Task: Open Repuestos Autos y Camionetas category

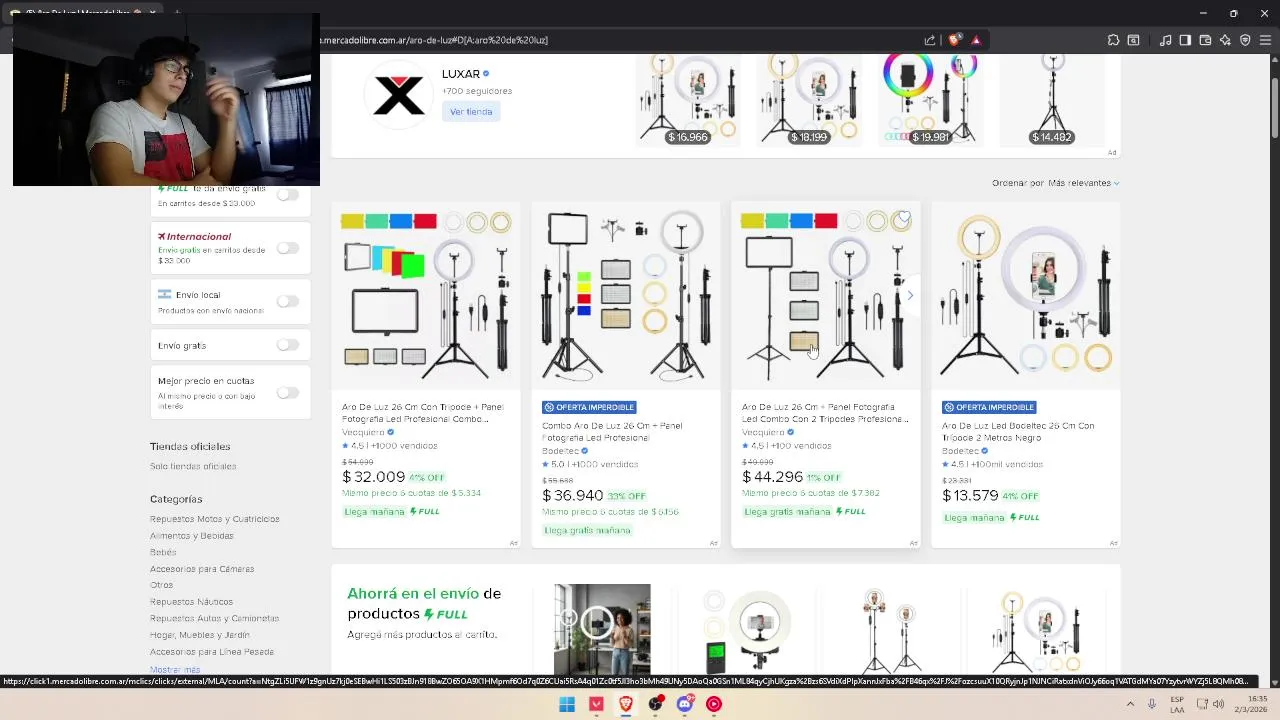Action: click(x=215, y=618)
